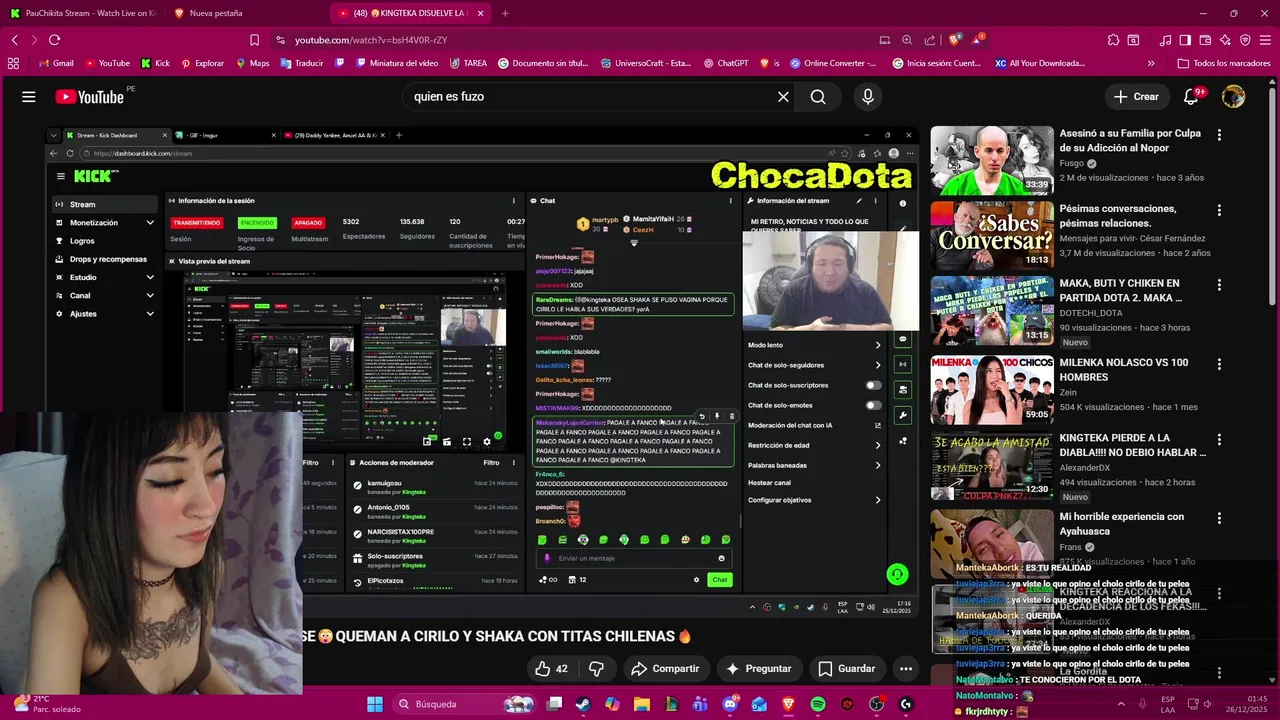This screenshot has height=720, width=1280.
Task: Open MILENKA 100 CHICOS video thumbnail
Action: (x=992, y=390)
